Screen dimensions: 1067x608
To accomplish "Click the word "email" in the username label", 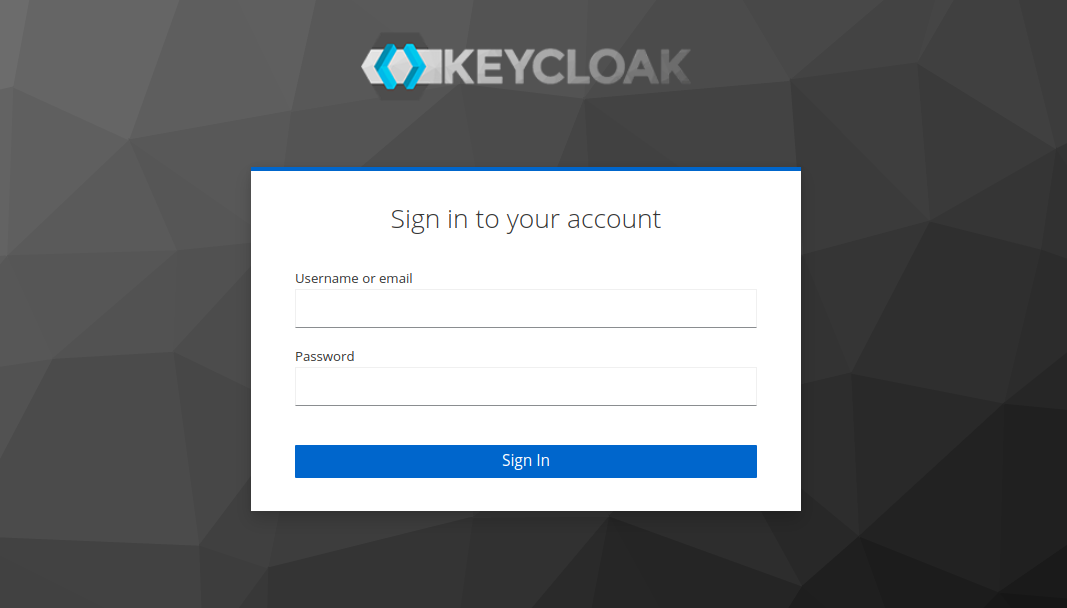I will 396,279.
